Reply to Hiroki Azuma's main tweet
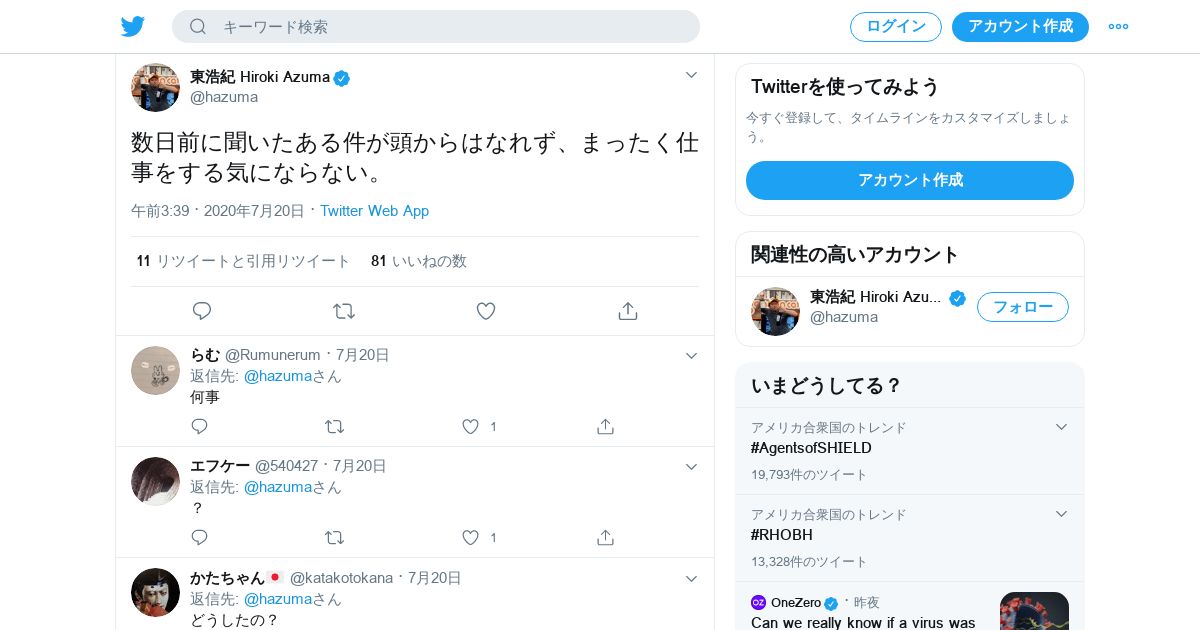The height and width of the screenshot is (630, 1200). coord(202,311)
